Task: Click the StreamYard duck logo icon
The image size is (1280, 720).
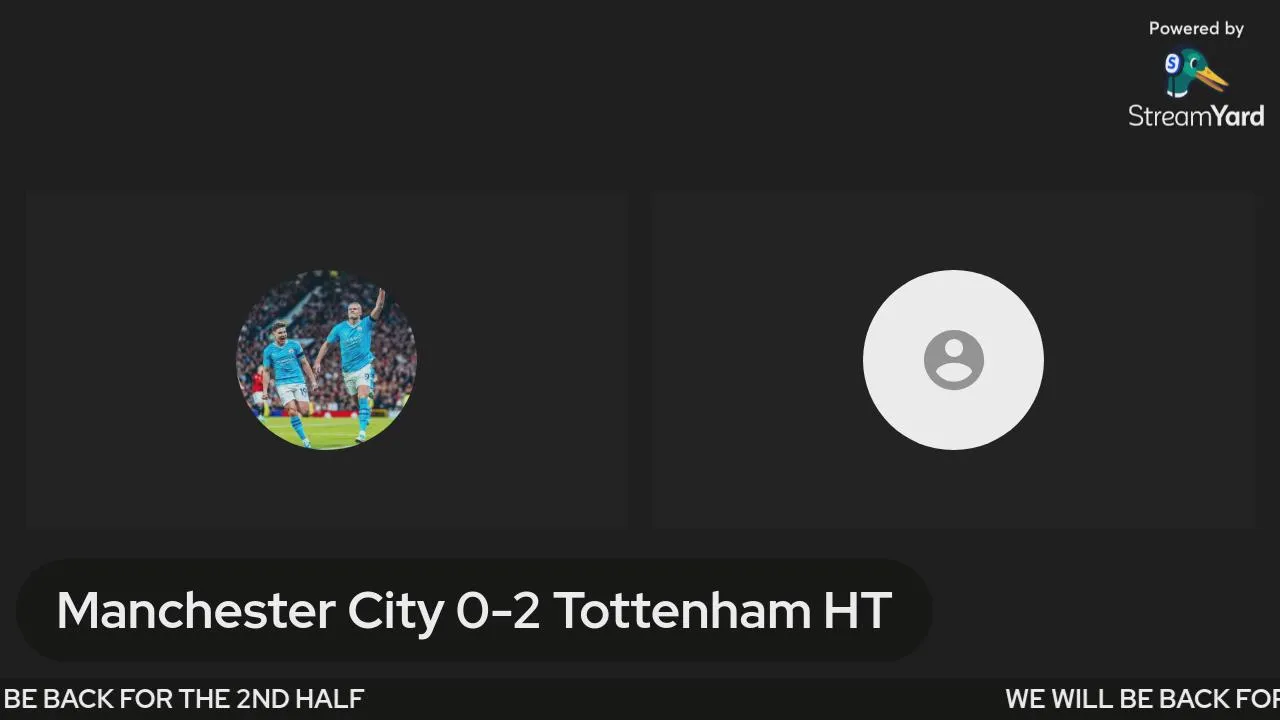Action: click(1196, 72)
